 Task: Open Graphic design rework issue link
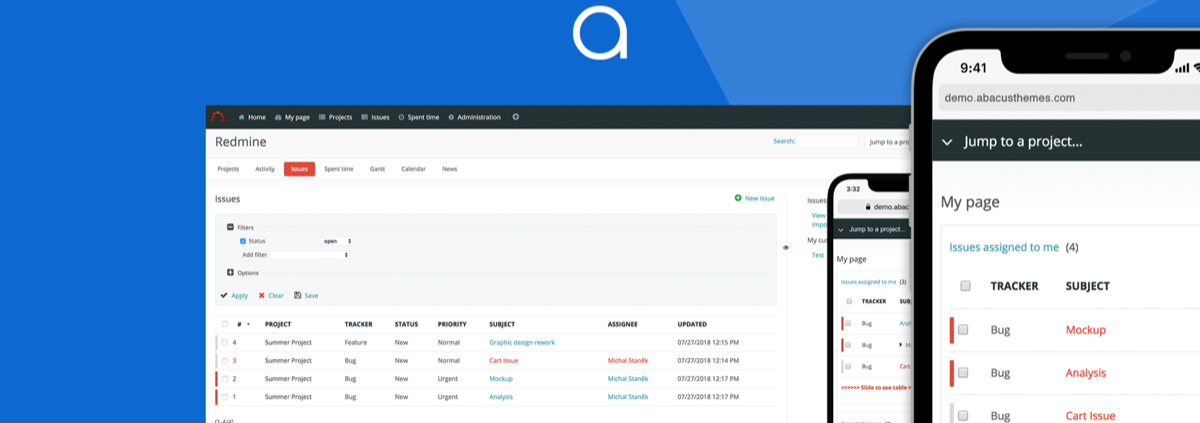(522, 342)
